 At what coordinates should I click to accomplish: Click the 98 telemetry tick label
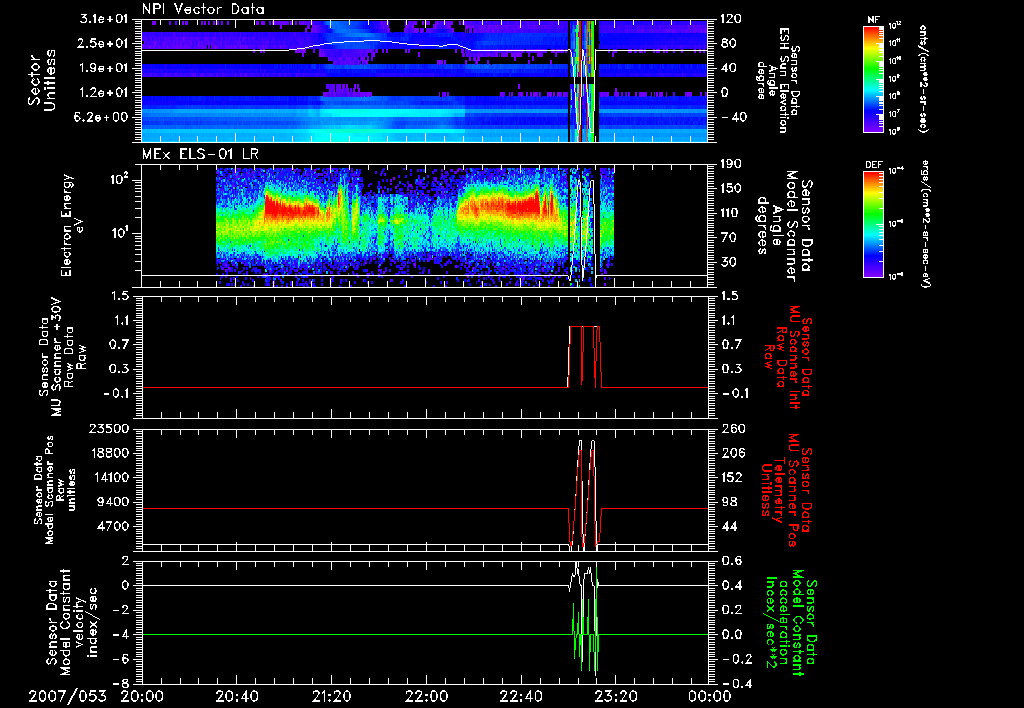click(728, 502)
